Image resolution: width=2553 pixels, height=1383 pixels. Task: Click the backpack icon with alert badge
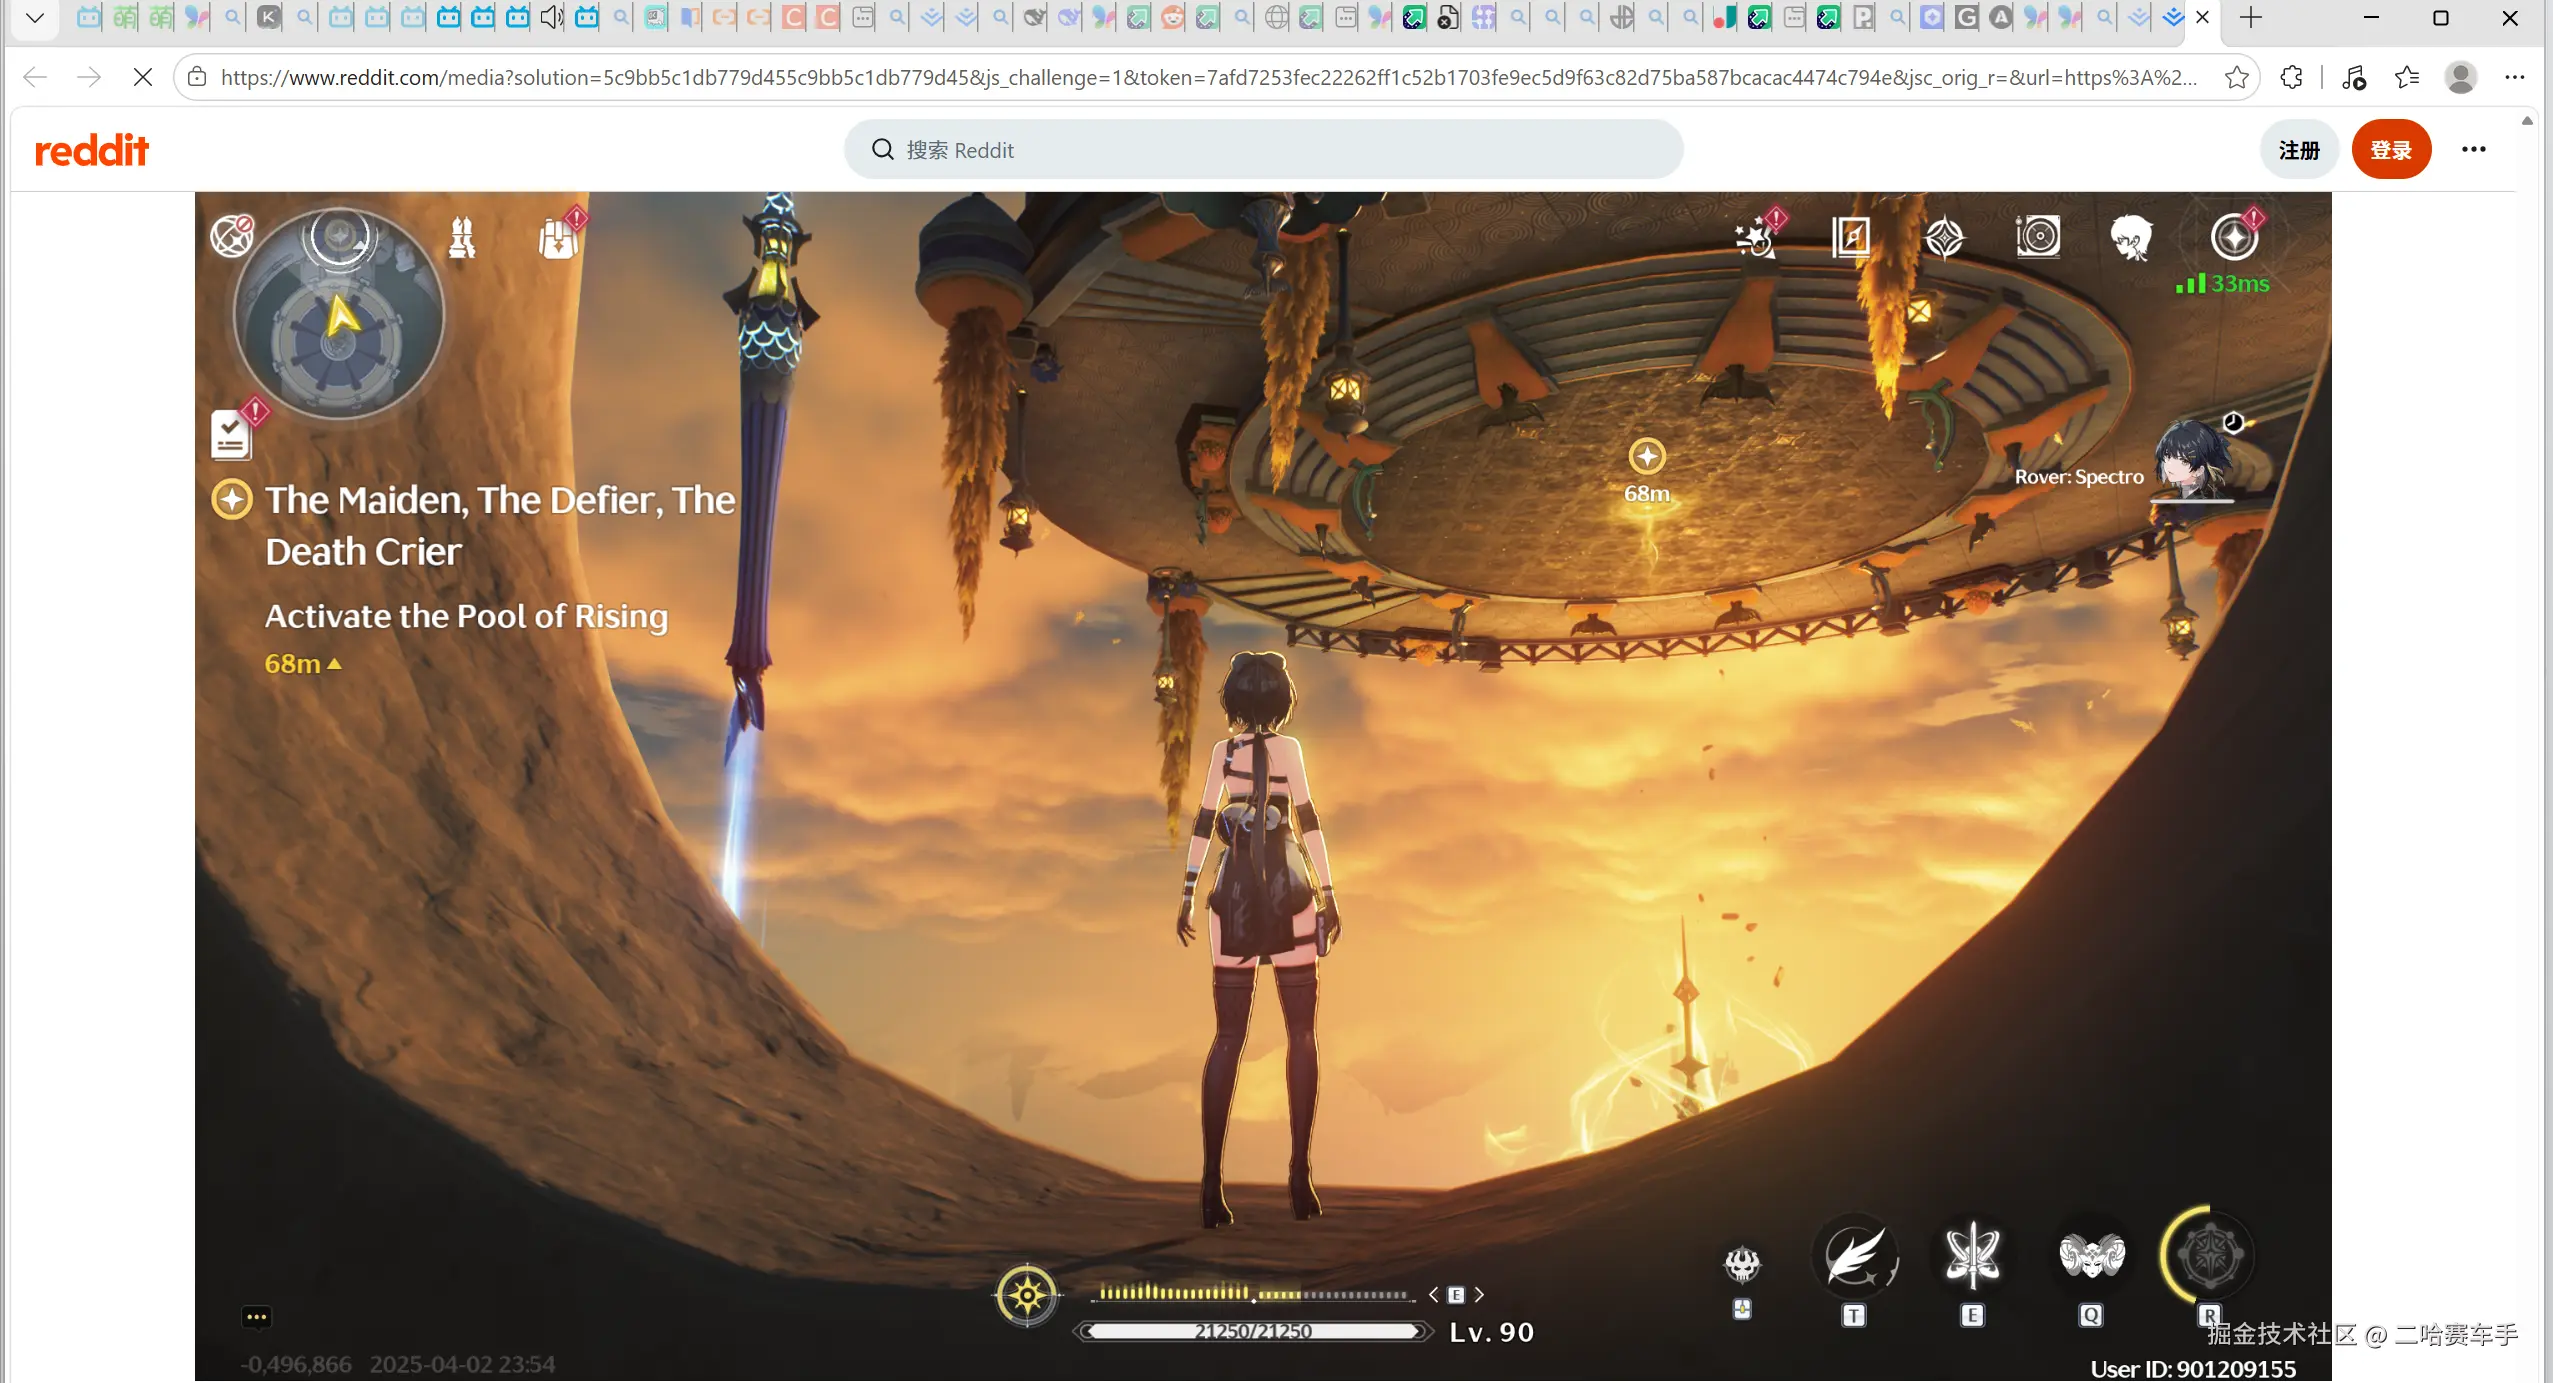(560, 236)
